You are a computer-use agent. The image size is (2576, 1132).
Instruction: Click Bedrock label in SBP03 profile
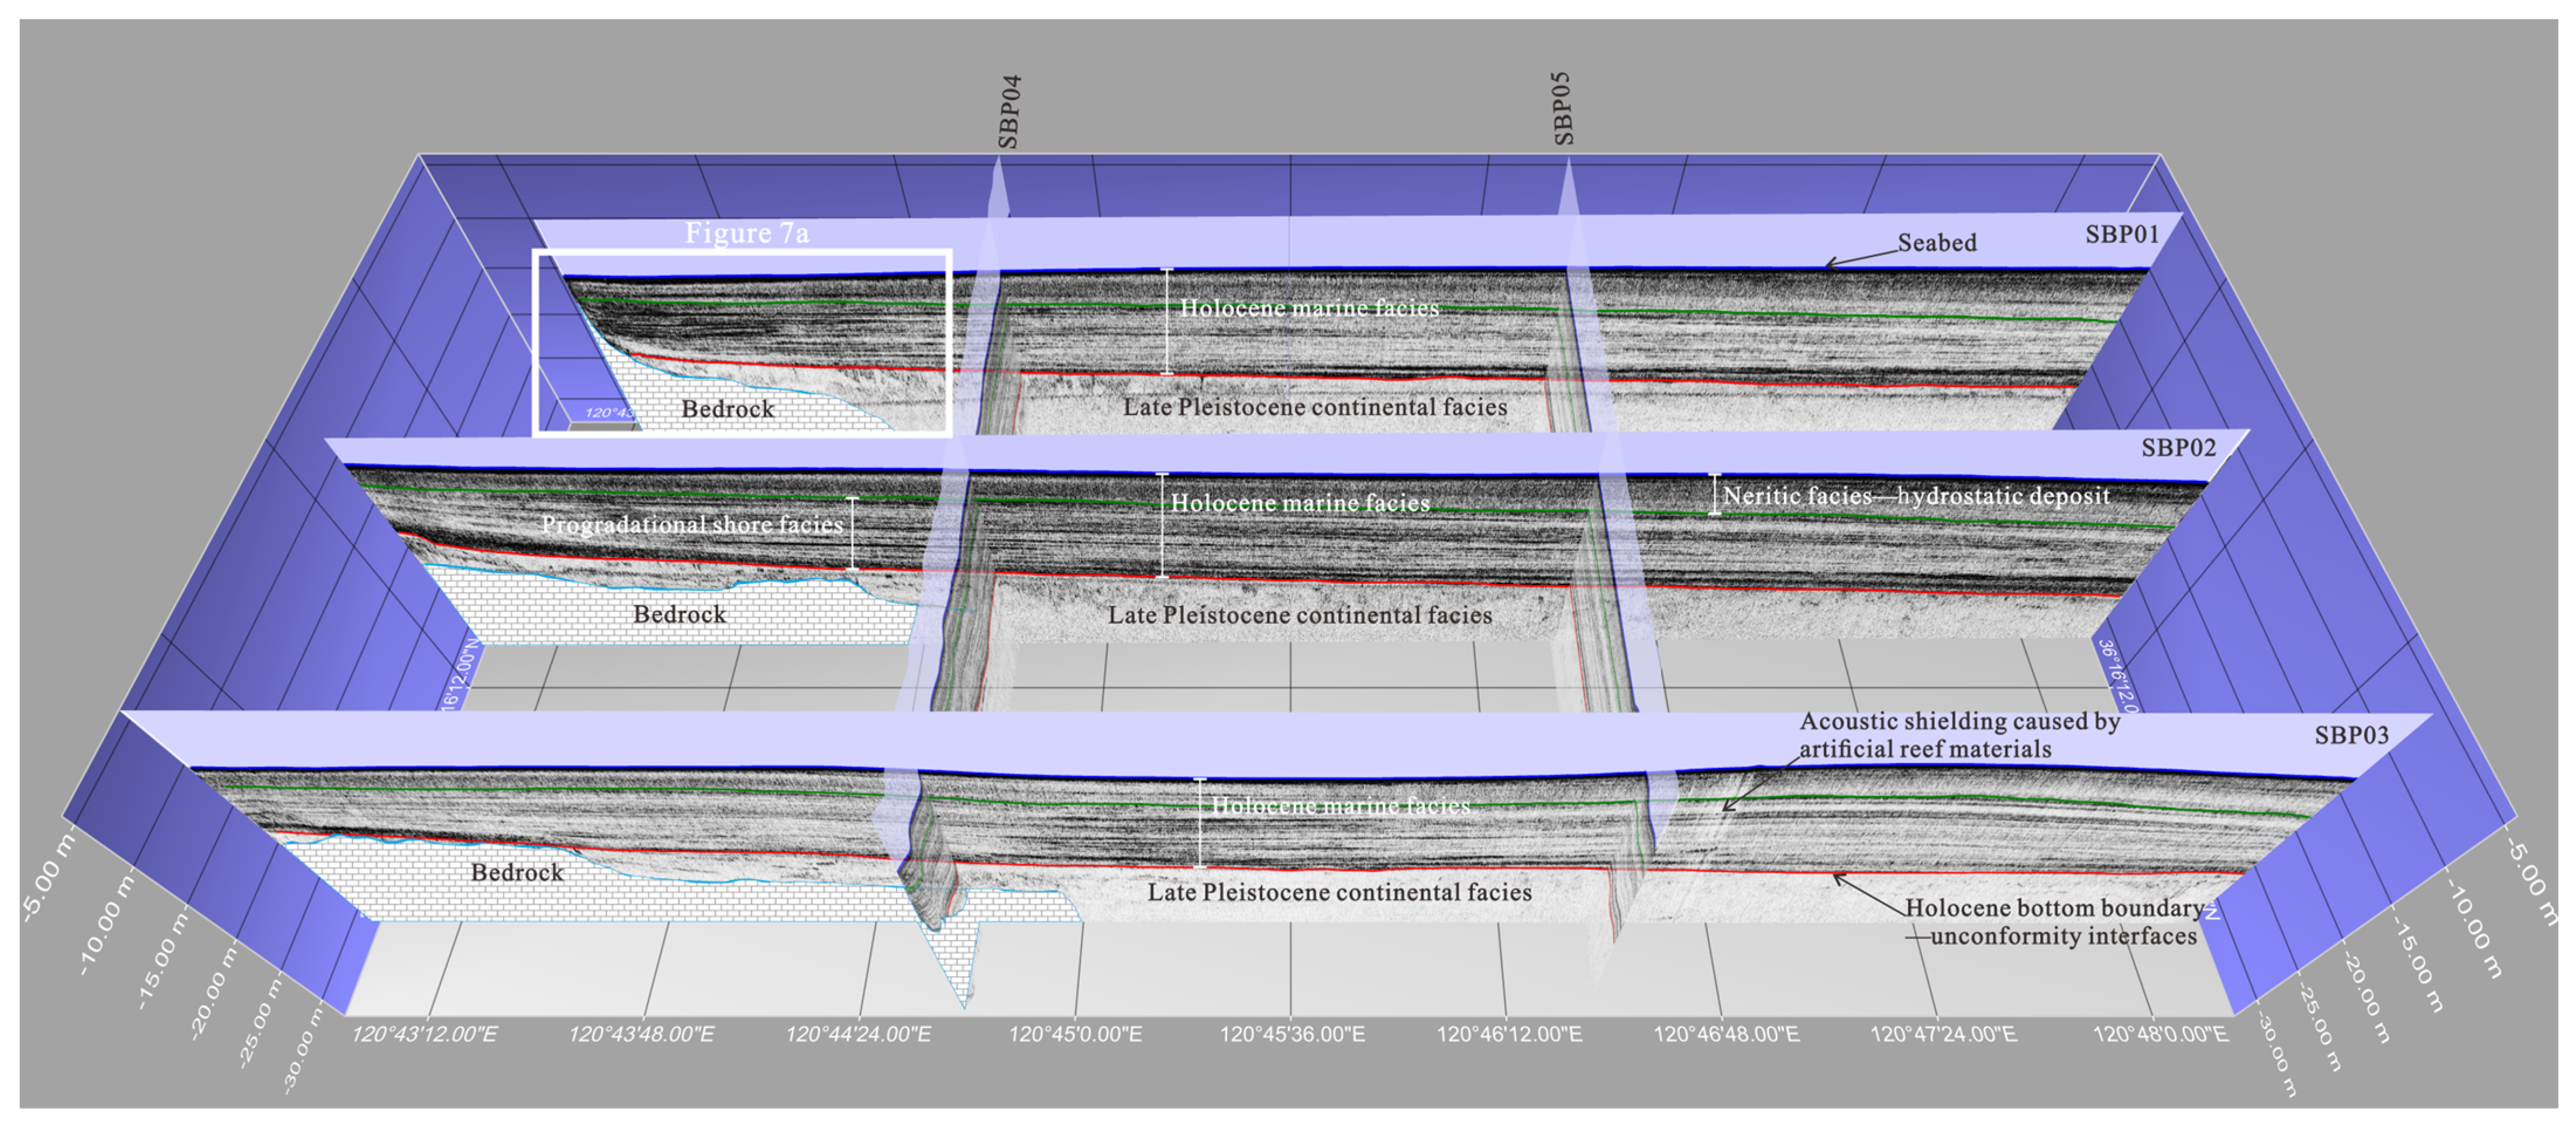tap(517, 872)
